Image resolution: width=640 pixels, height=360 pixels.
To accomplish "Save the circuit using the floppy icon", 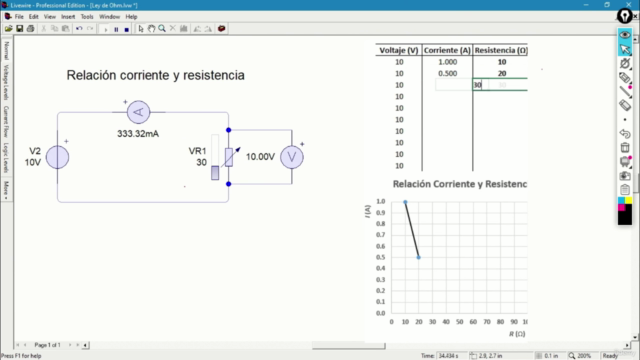I will [x=19, y=29].
